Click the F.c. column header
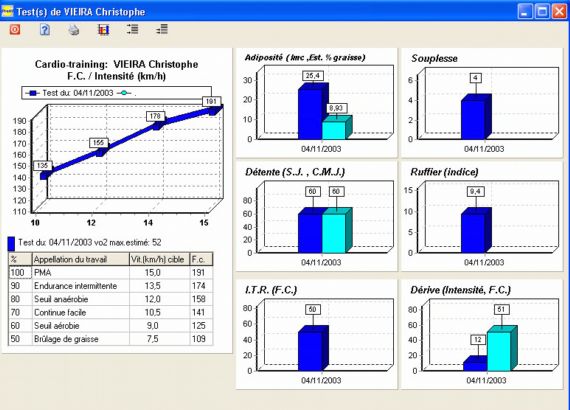Screen dimensions: 570x410 (x=201, y=259)
